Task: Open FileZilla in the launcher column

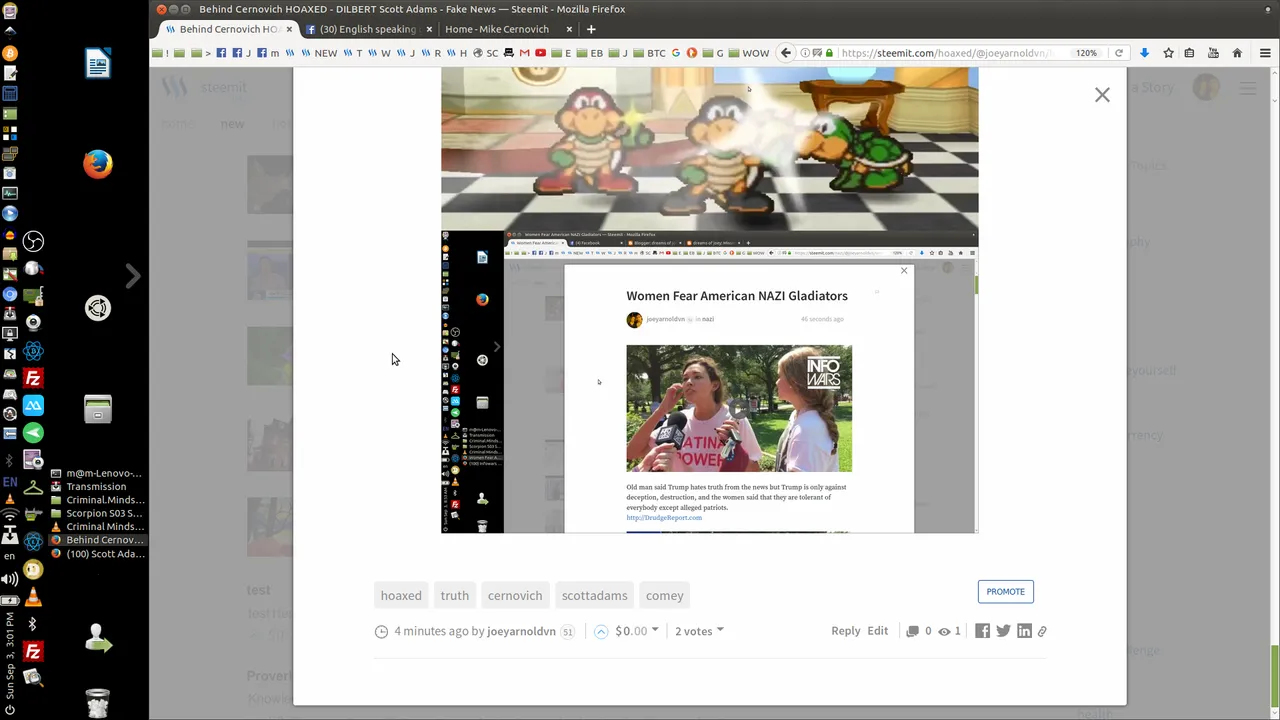Action: 33,379
